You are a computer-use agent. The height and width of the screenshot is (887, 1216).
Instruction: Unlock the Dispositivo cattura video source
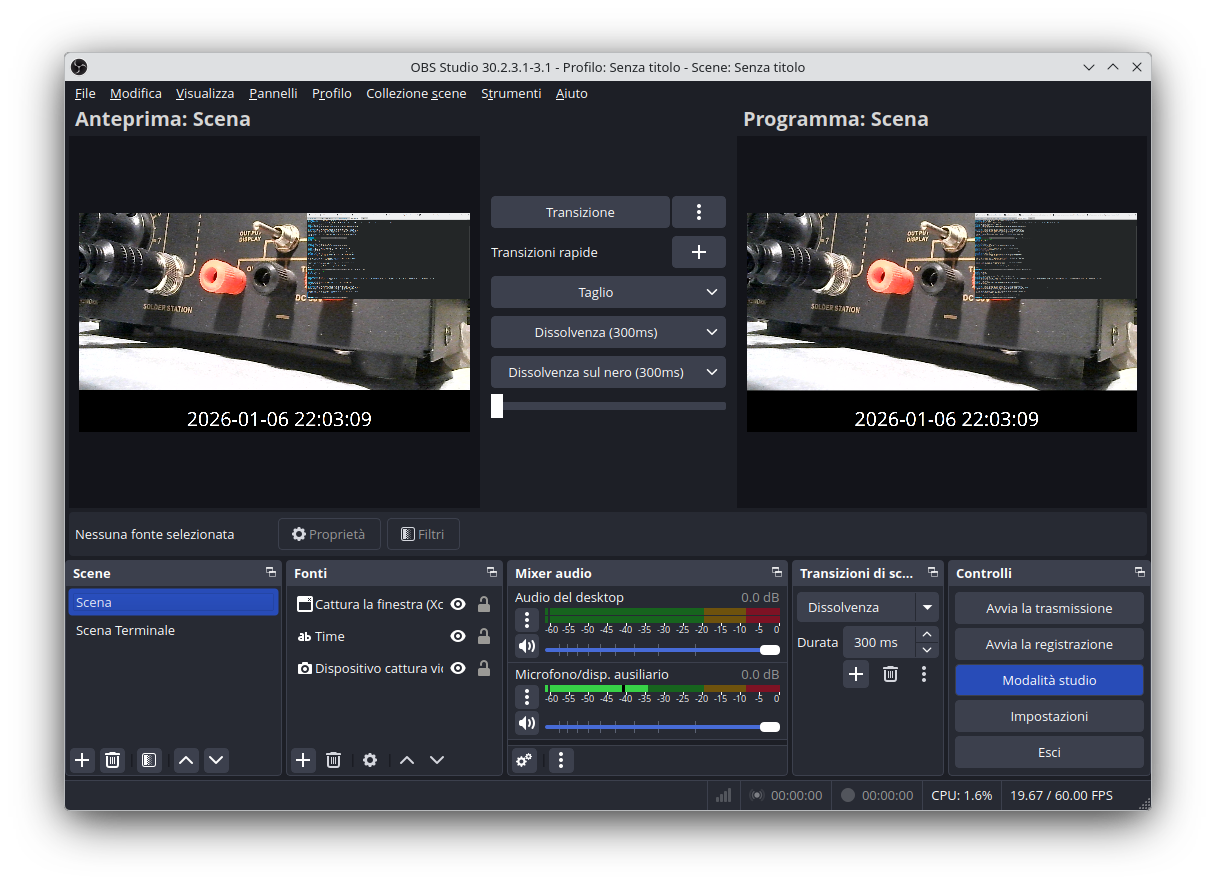[x=484, y=668]
